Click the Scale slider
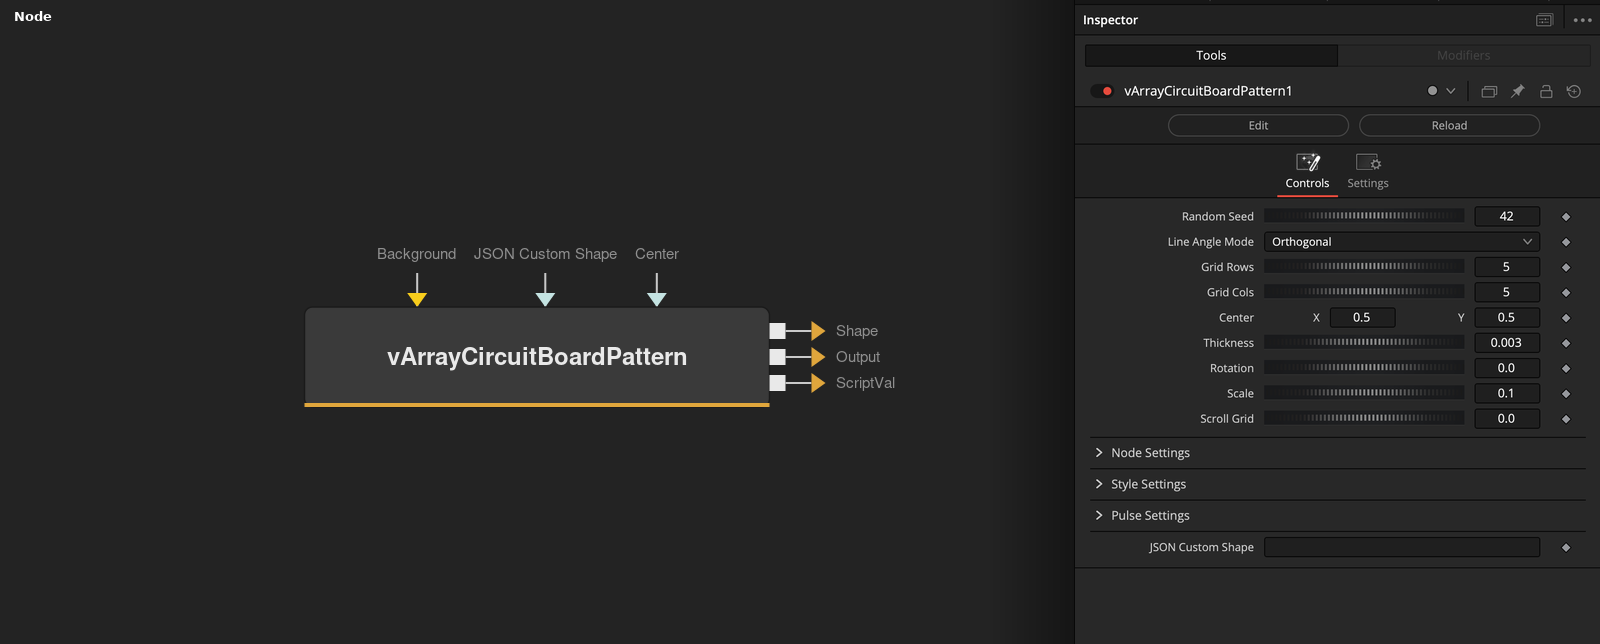This screenshot has height=644, width=1600. [x=1364, y=393]
